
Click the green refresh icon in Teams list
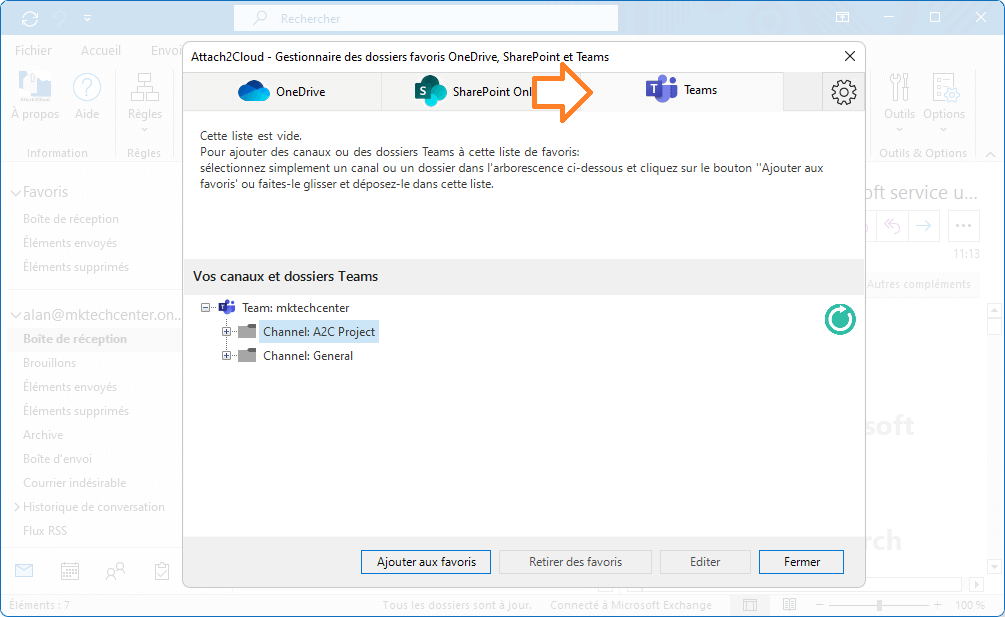click(x=839, y=319)
